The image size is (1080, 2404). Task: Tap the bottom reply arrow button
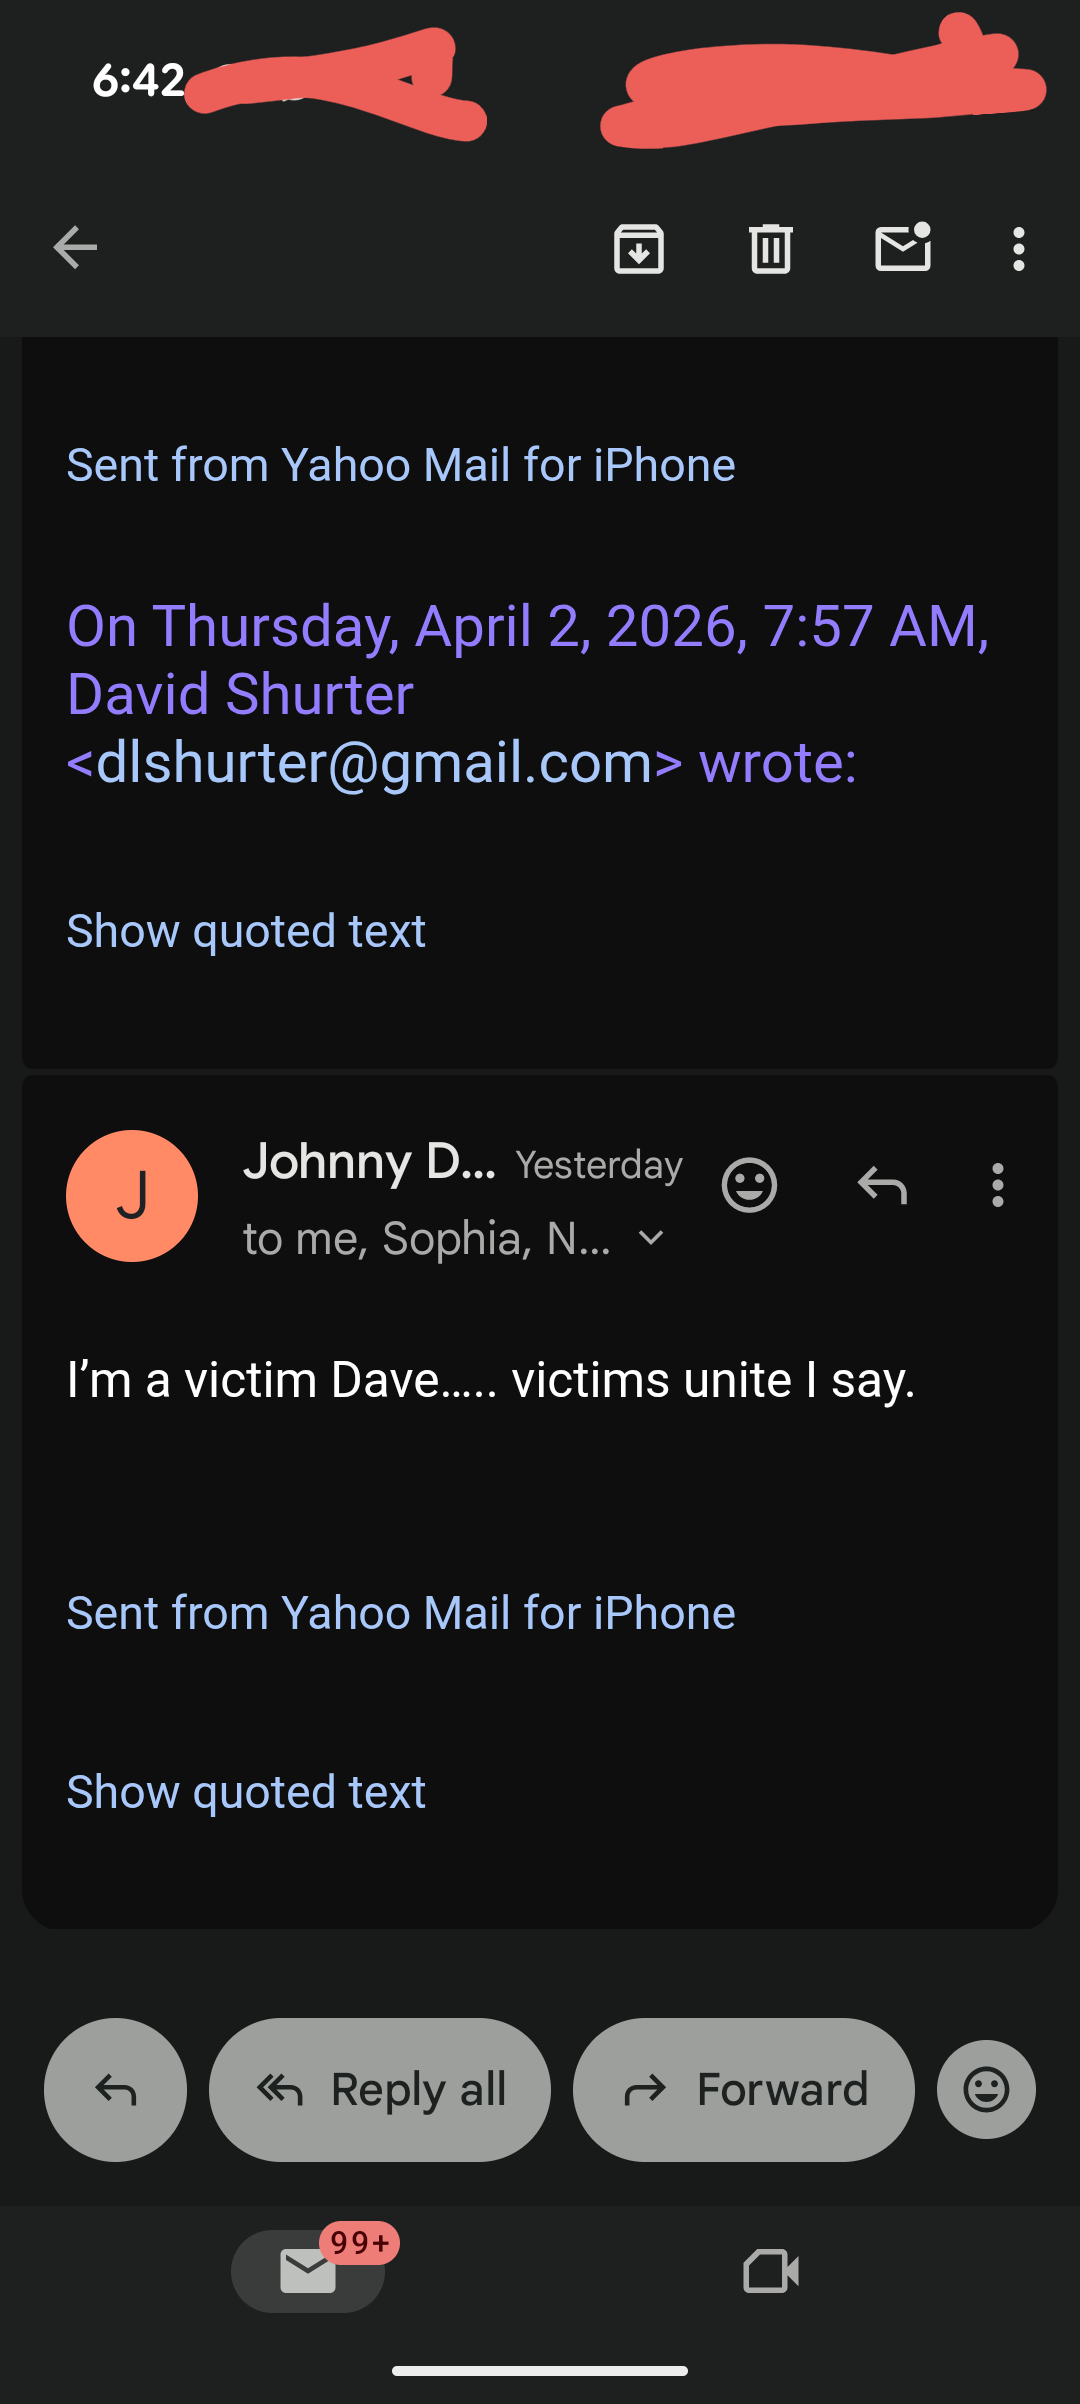pos(115,2090)
